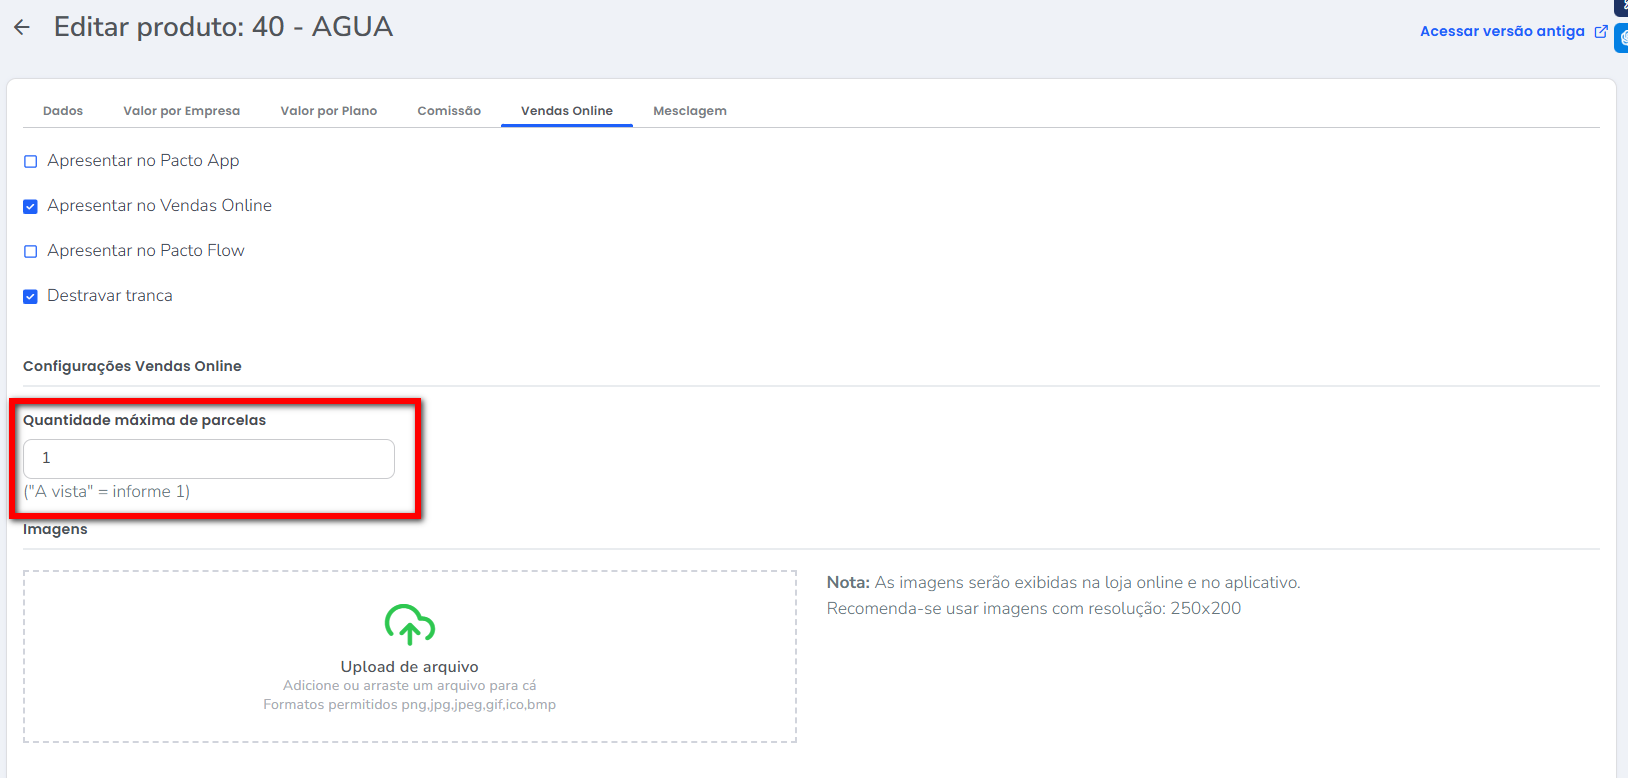Click the back arrow beside Editar produto
1628x778 pixels.
(x=22, y=28)
